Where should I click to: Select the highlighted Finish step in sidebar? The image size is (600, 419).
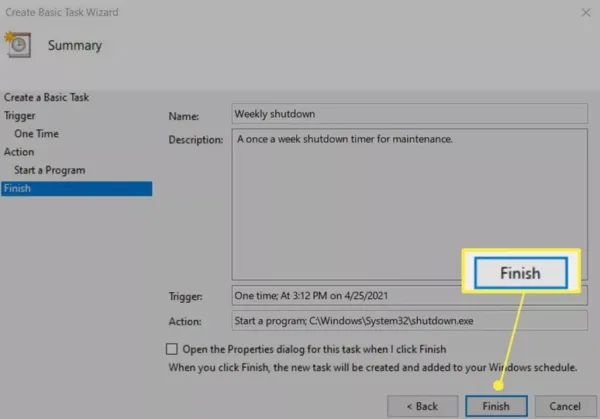77,189
